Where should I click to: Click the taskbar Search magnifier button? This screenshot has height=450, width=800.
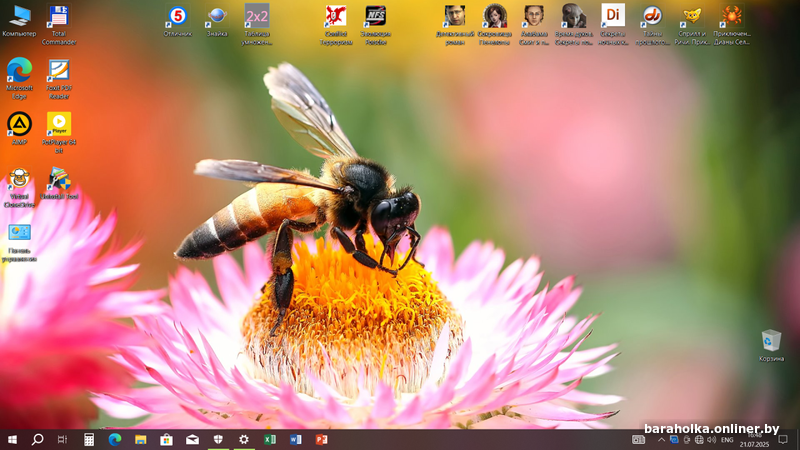(38, 439)
